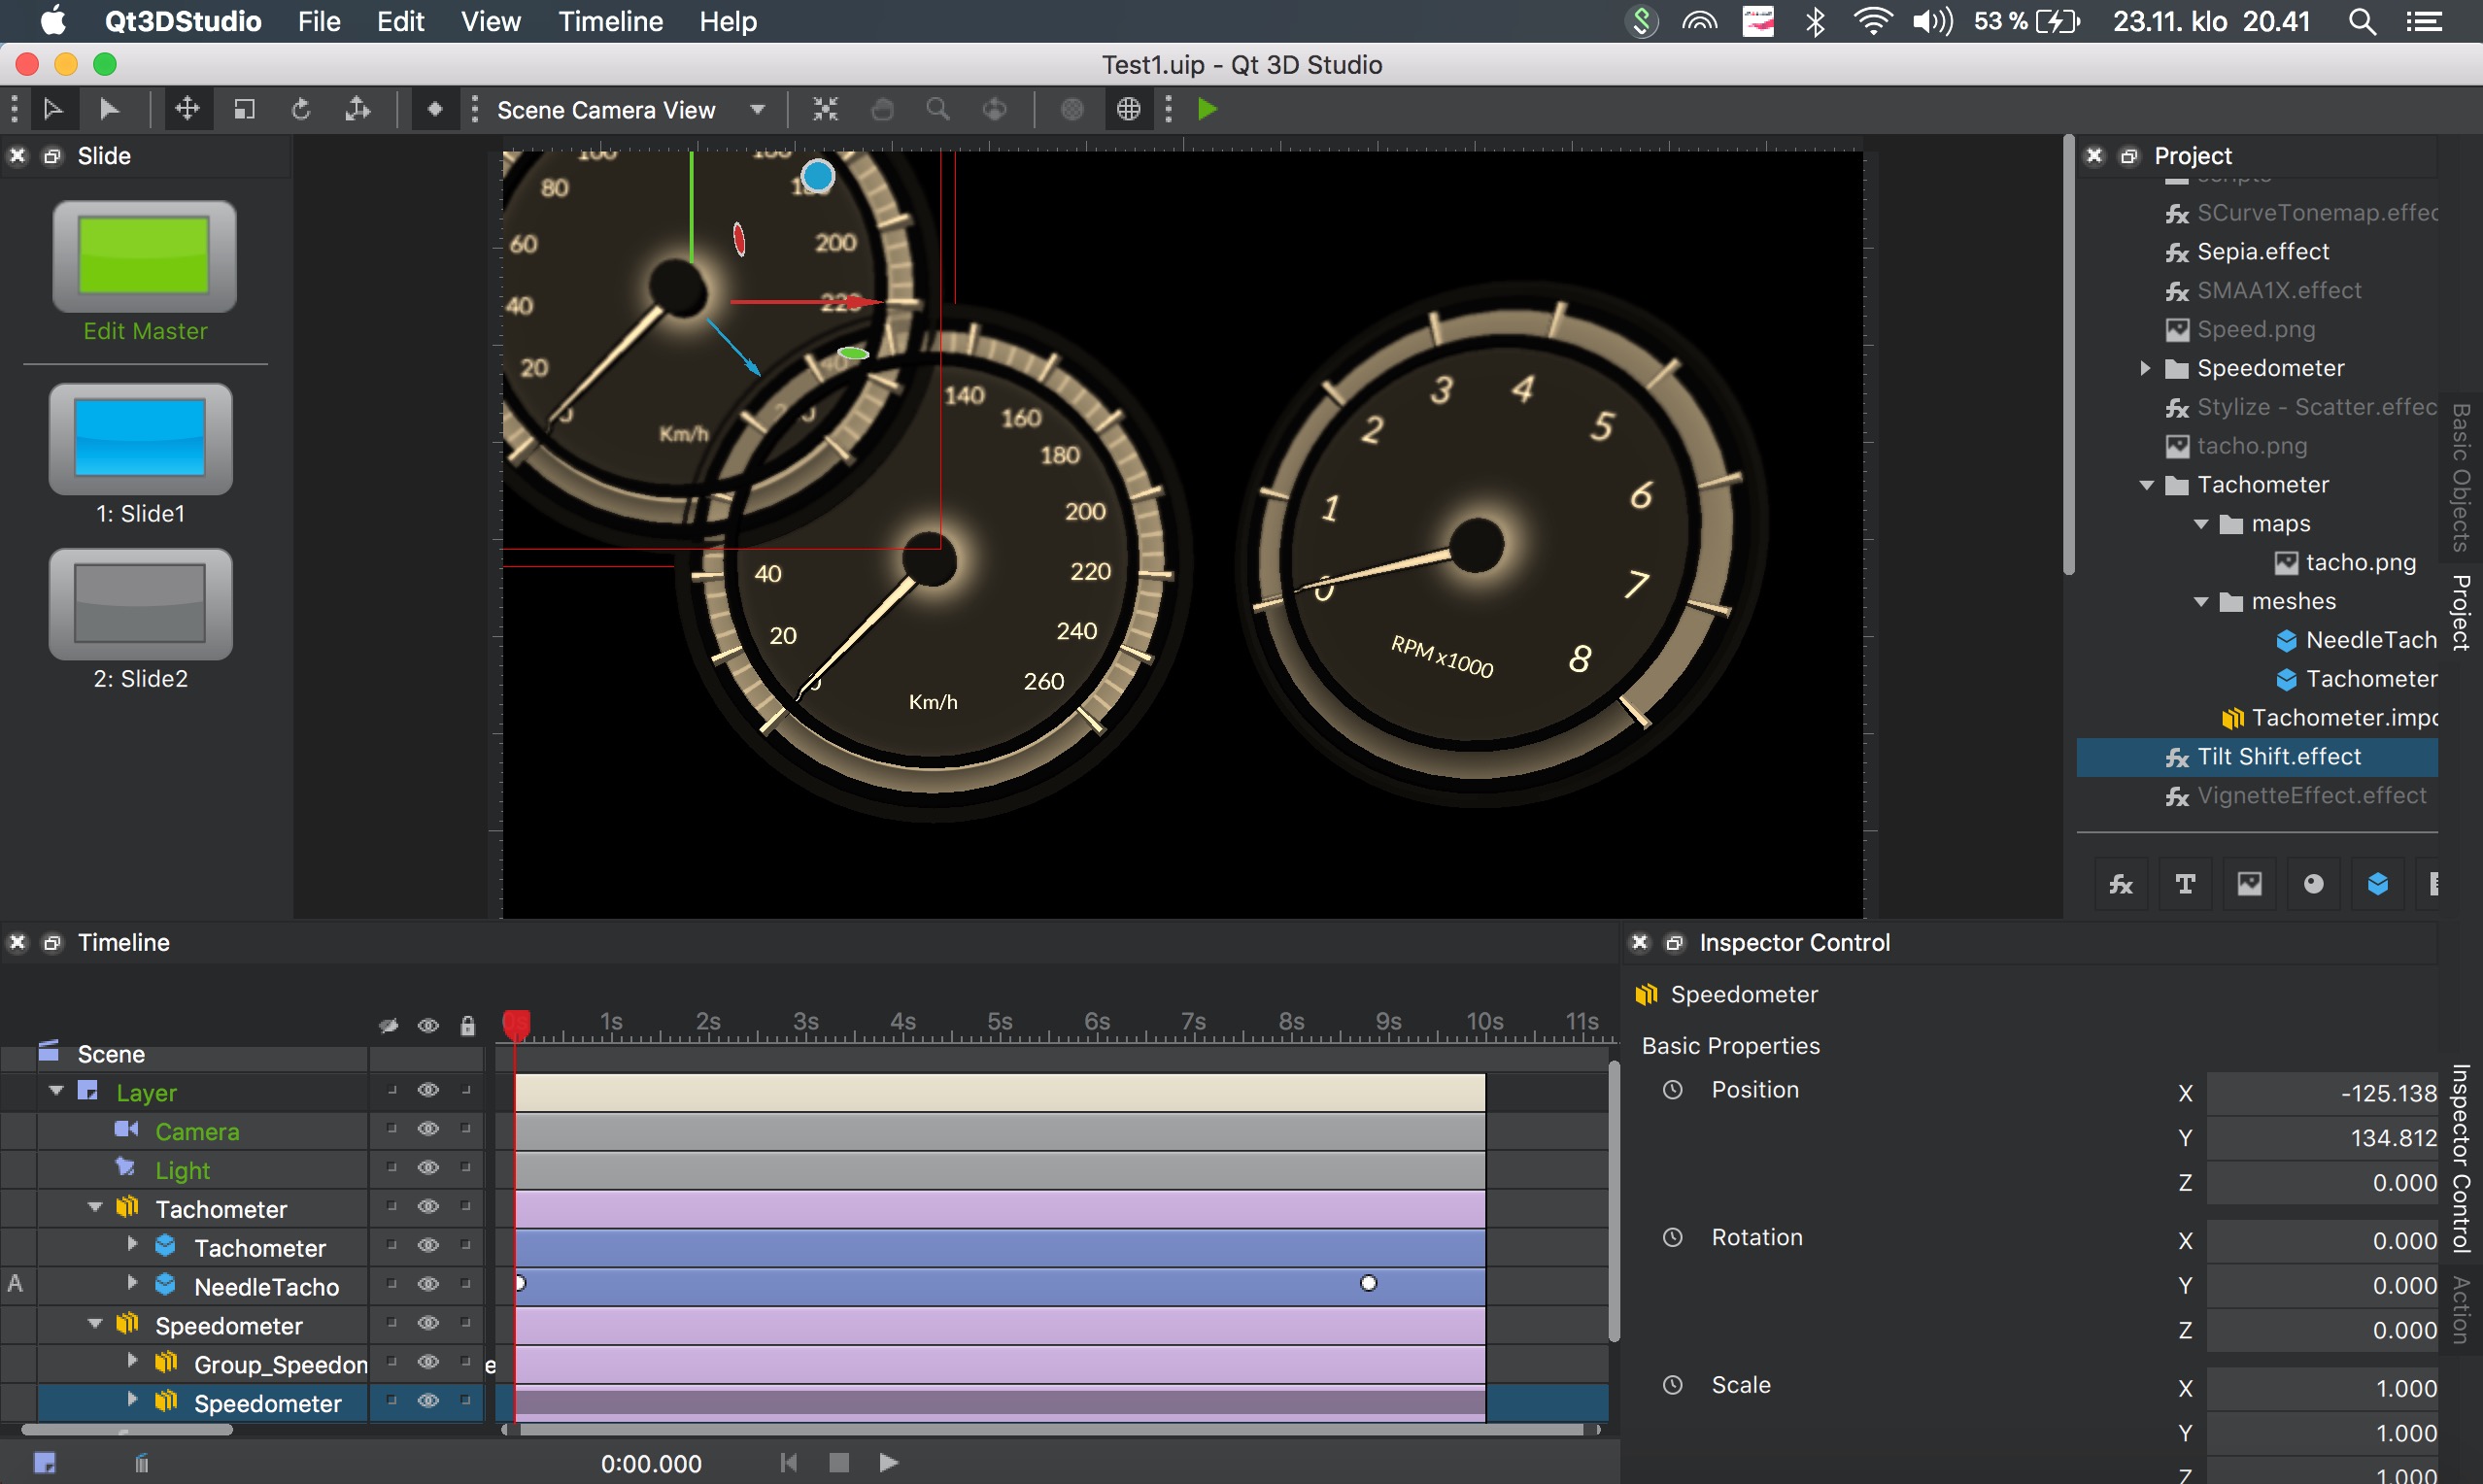The width and height of the screenshot is (2483, 1484).
Task: Click the Effects fx filter icon
Action: pos(2121,884)
